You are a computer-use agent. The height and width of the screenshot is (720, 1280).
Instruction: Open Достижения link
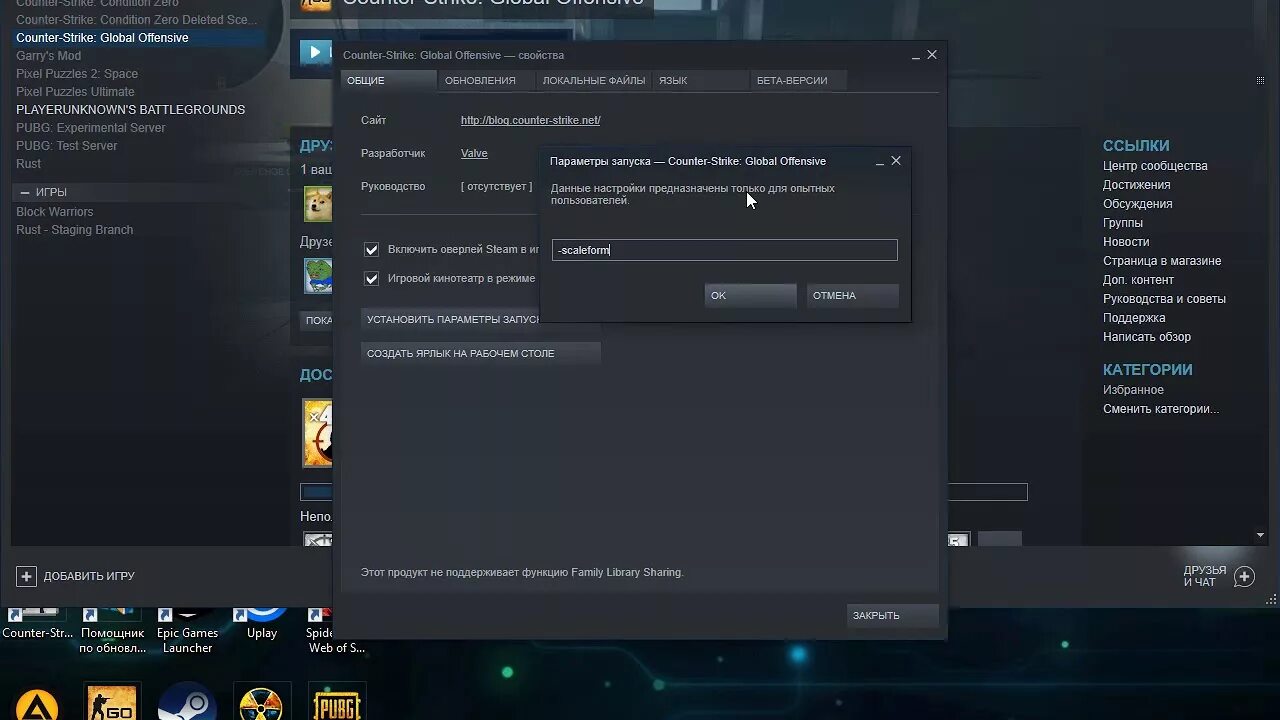[1137, 185]
